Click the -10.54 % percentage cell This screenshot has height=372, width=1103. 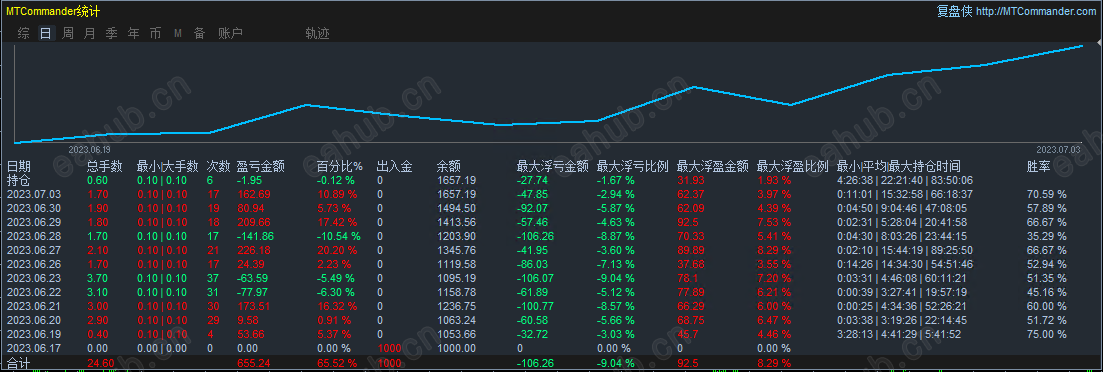click(x=339, y=236)
